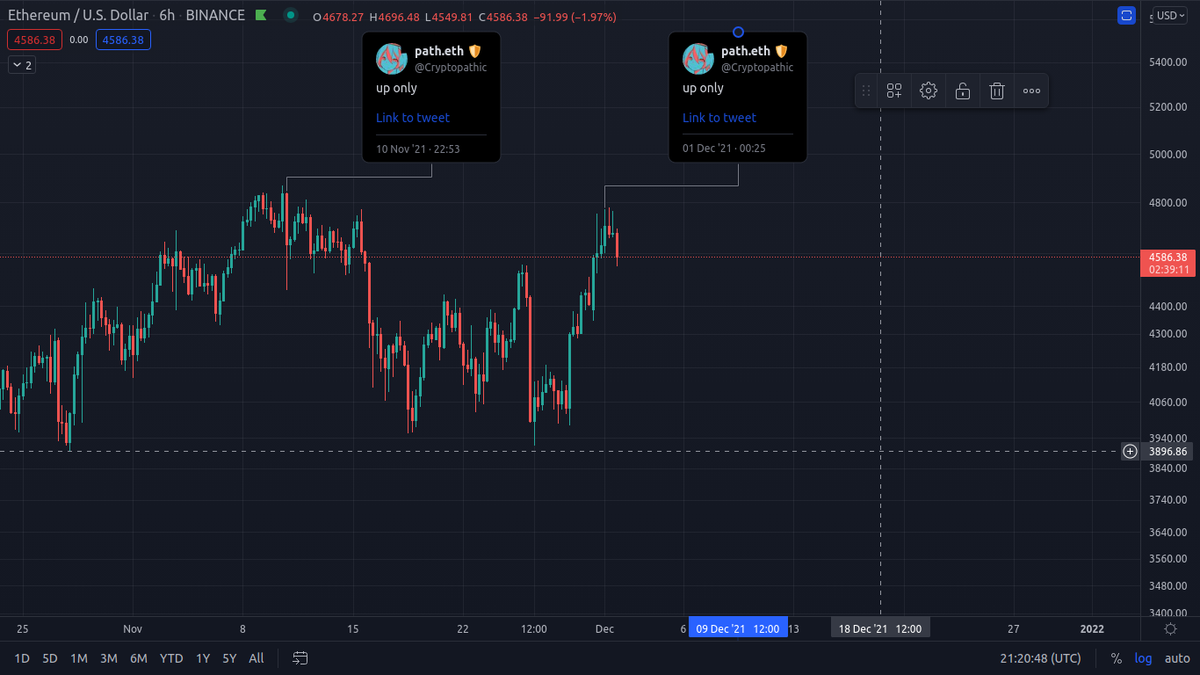Click the H4696.48 high value in legend
1200x675 pixels.
click(x=394, y=17)
